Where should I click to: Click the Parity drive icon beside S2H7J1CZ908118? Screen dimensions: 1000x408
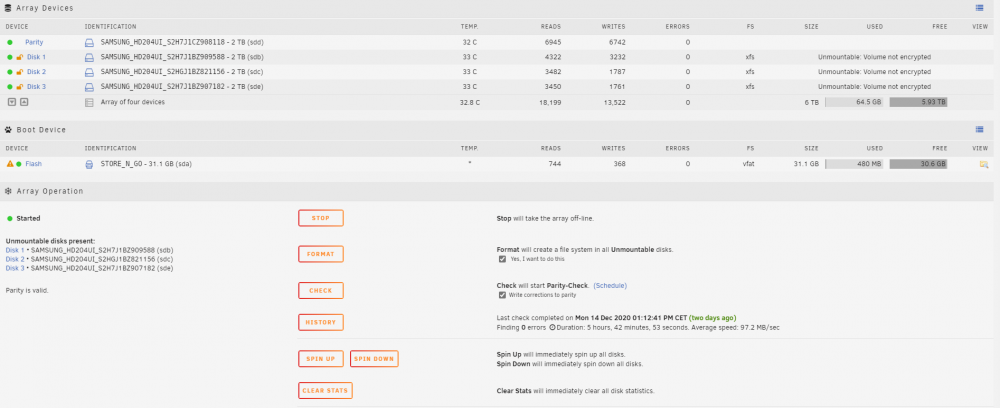(x=89, y=42)
